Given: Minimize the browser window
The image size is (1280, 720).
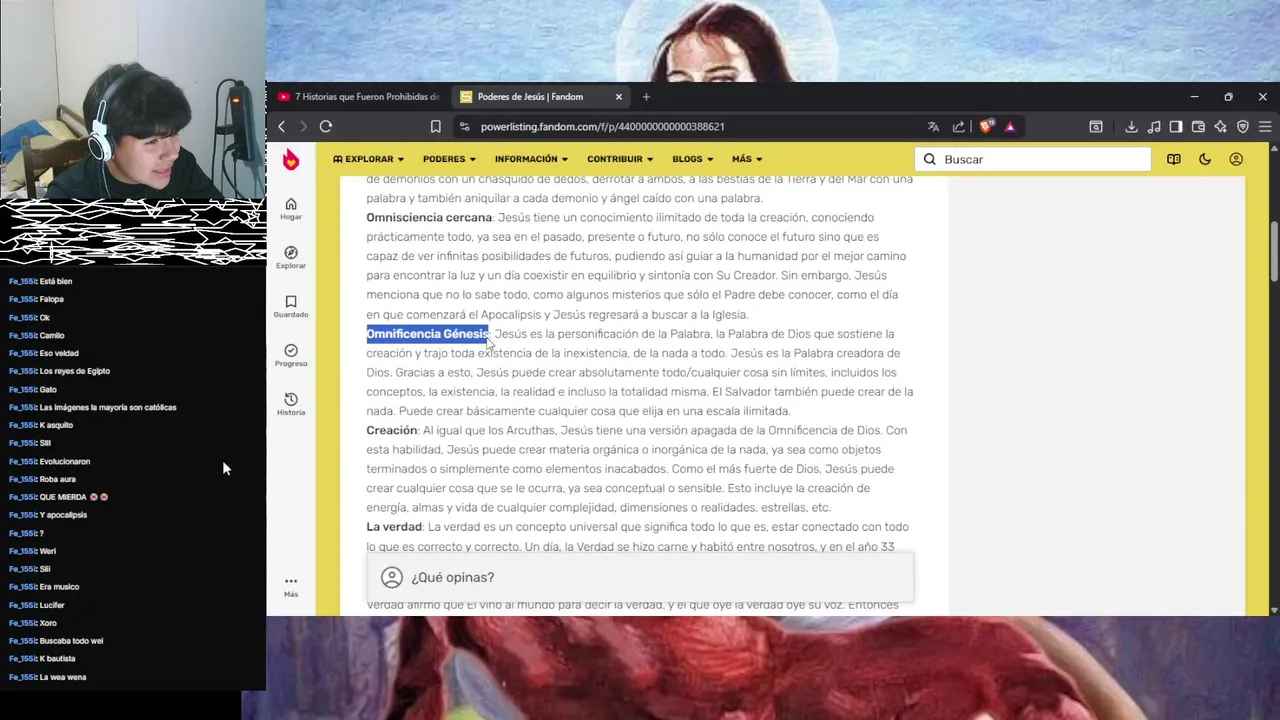Looking at the screenshot, I should pos(1194,97).
